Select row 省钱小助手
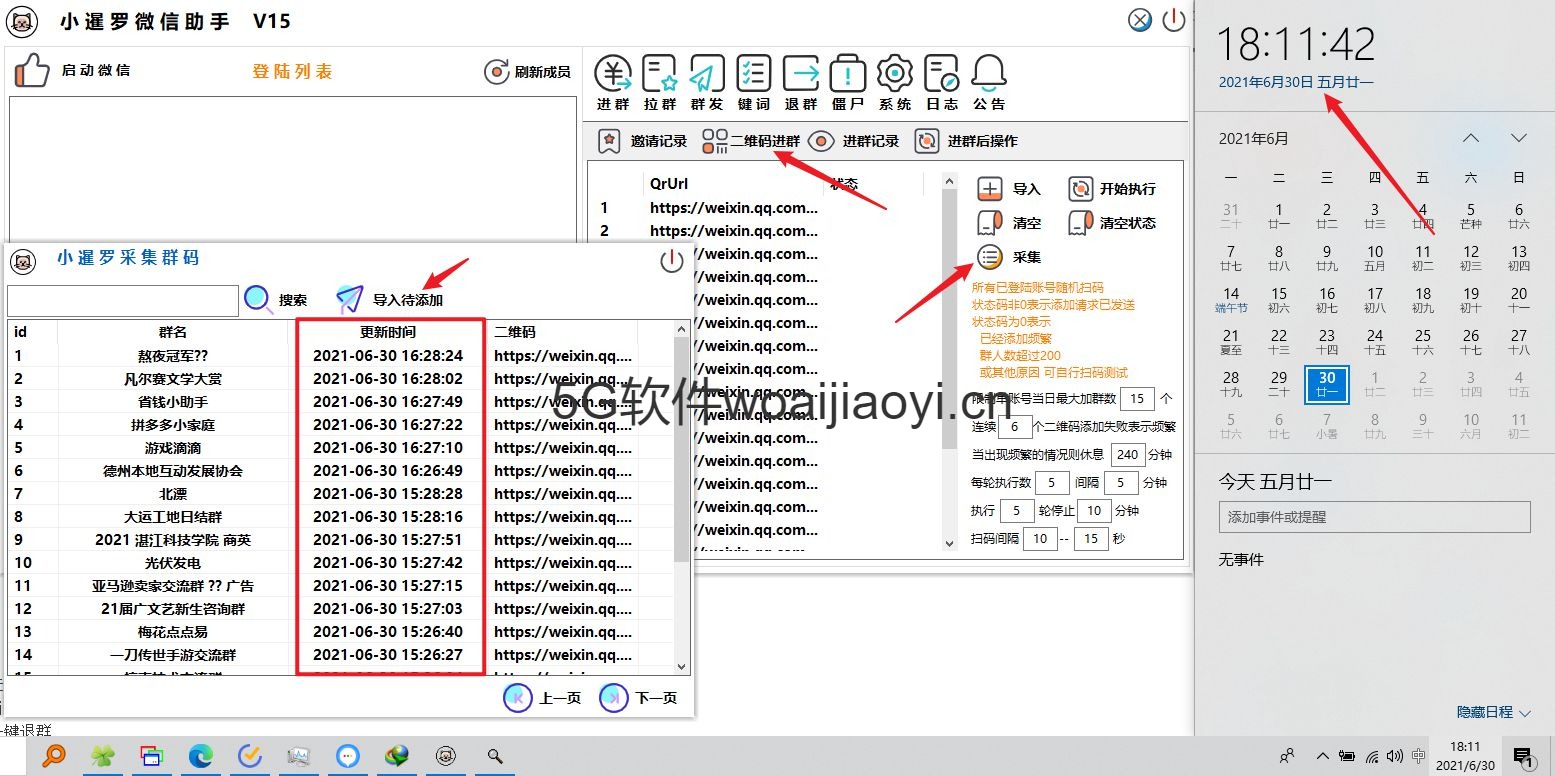 click(342, 401)
